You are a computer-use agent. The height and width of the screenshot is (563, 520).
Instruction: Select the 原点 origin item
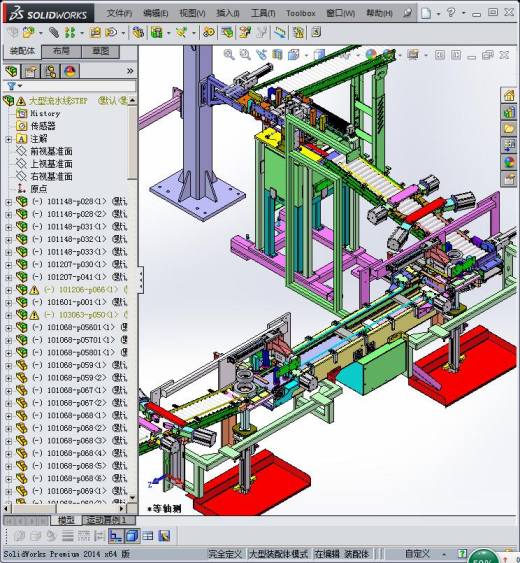click(38, 189)
